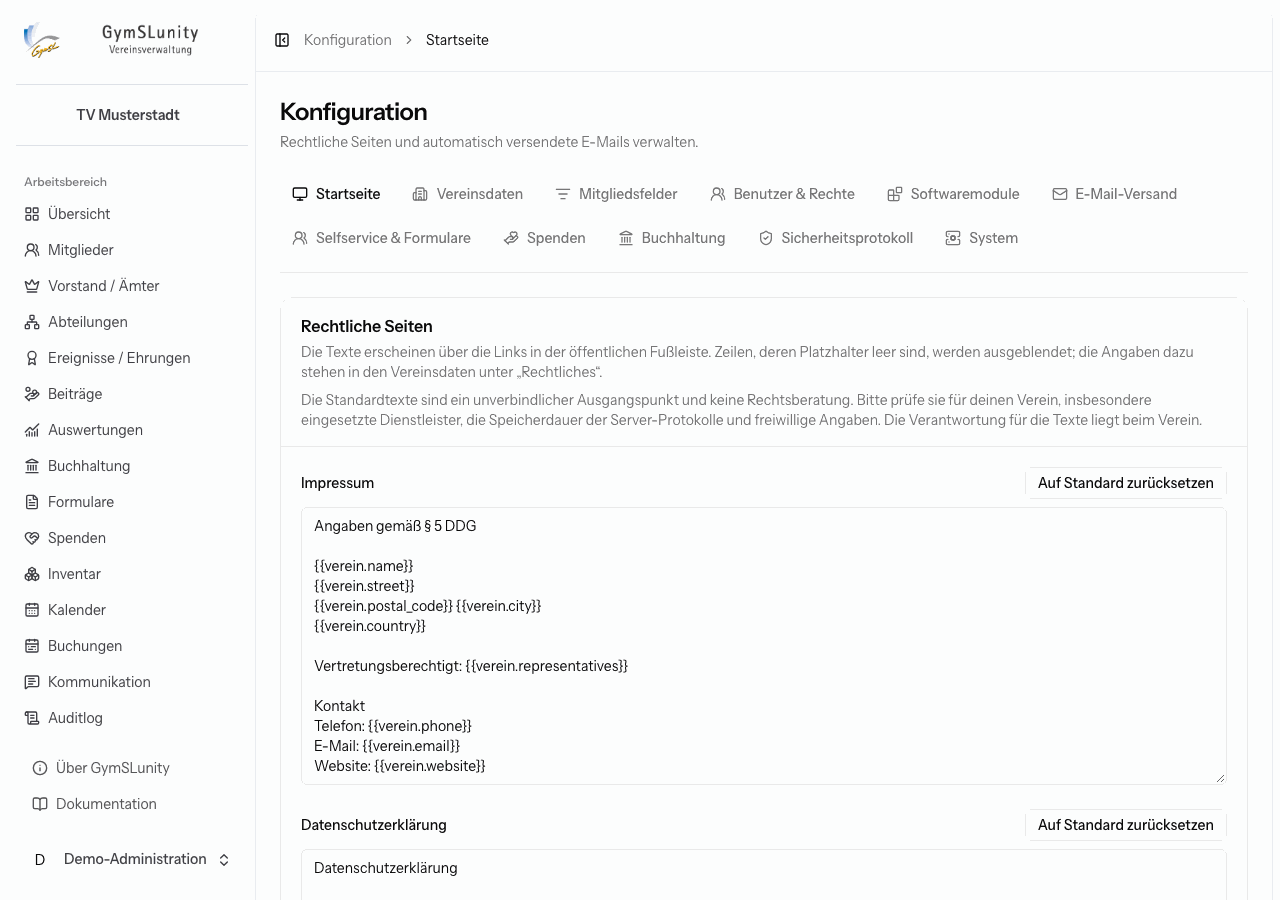Open Kalender in sidebar

click(132, 610)
